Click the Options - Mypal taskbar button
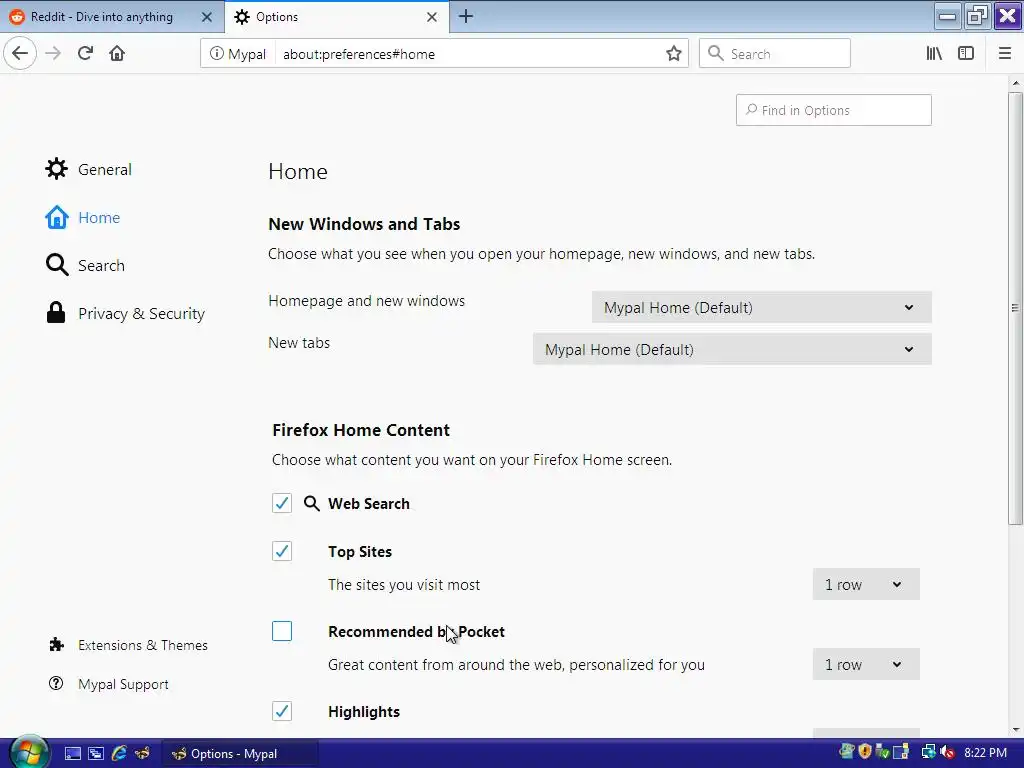 pos(240,754)
